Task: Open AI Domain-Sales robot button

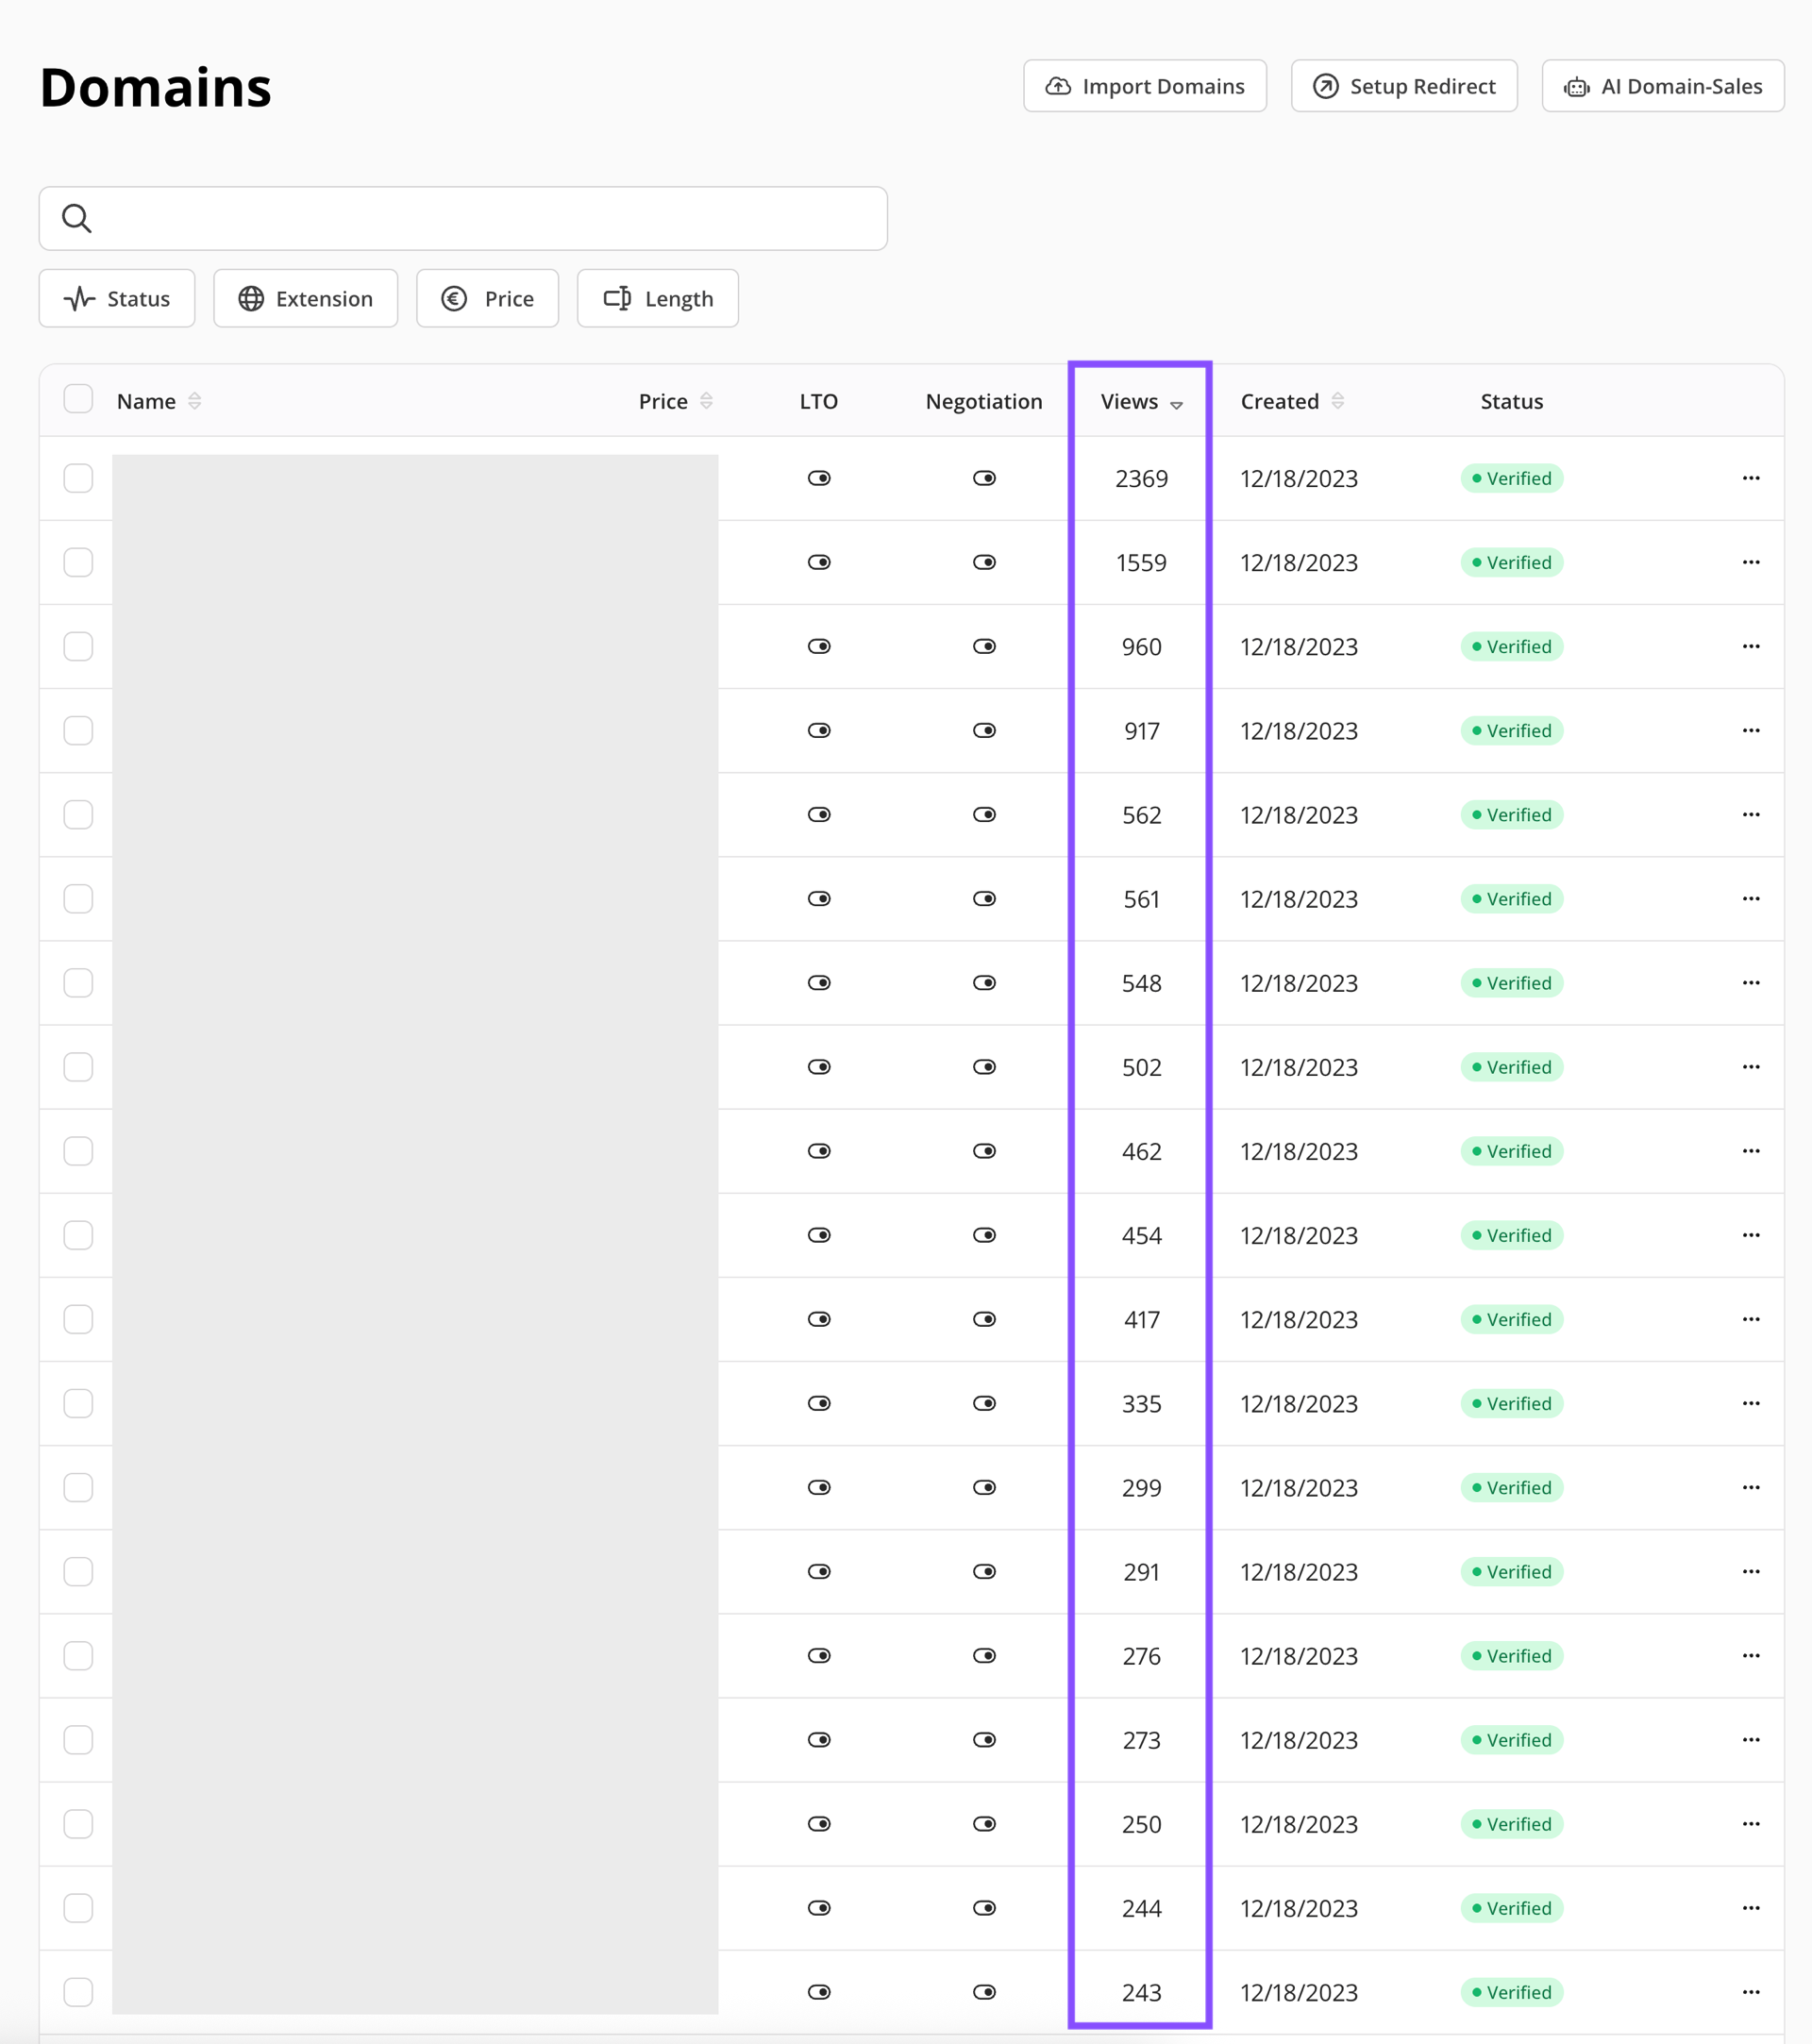Action: click(x=1662, y=86)
